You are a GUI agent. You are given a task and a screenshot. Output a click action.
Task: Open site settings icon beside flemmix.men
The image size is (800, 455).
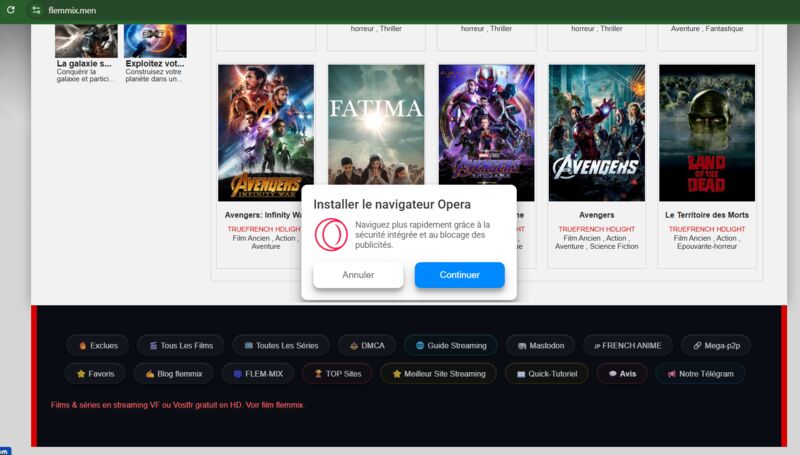pyautogui.click(x=36, y=10)
